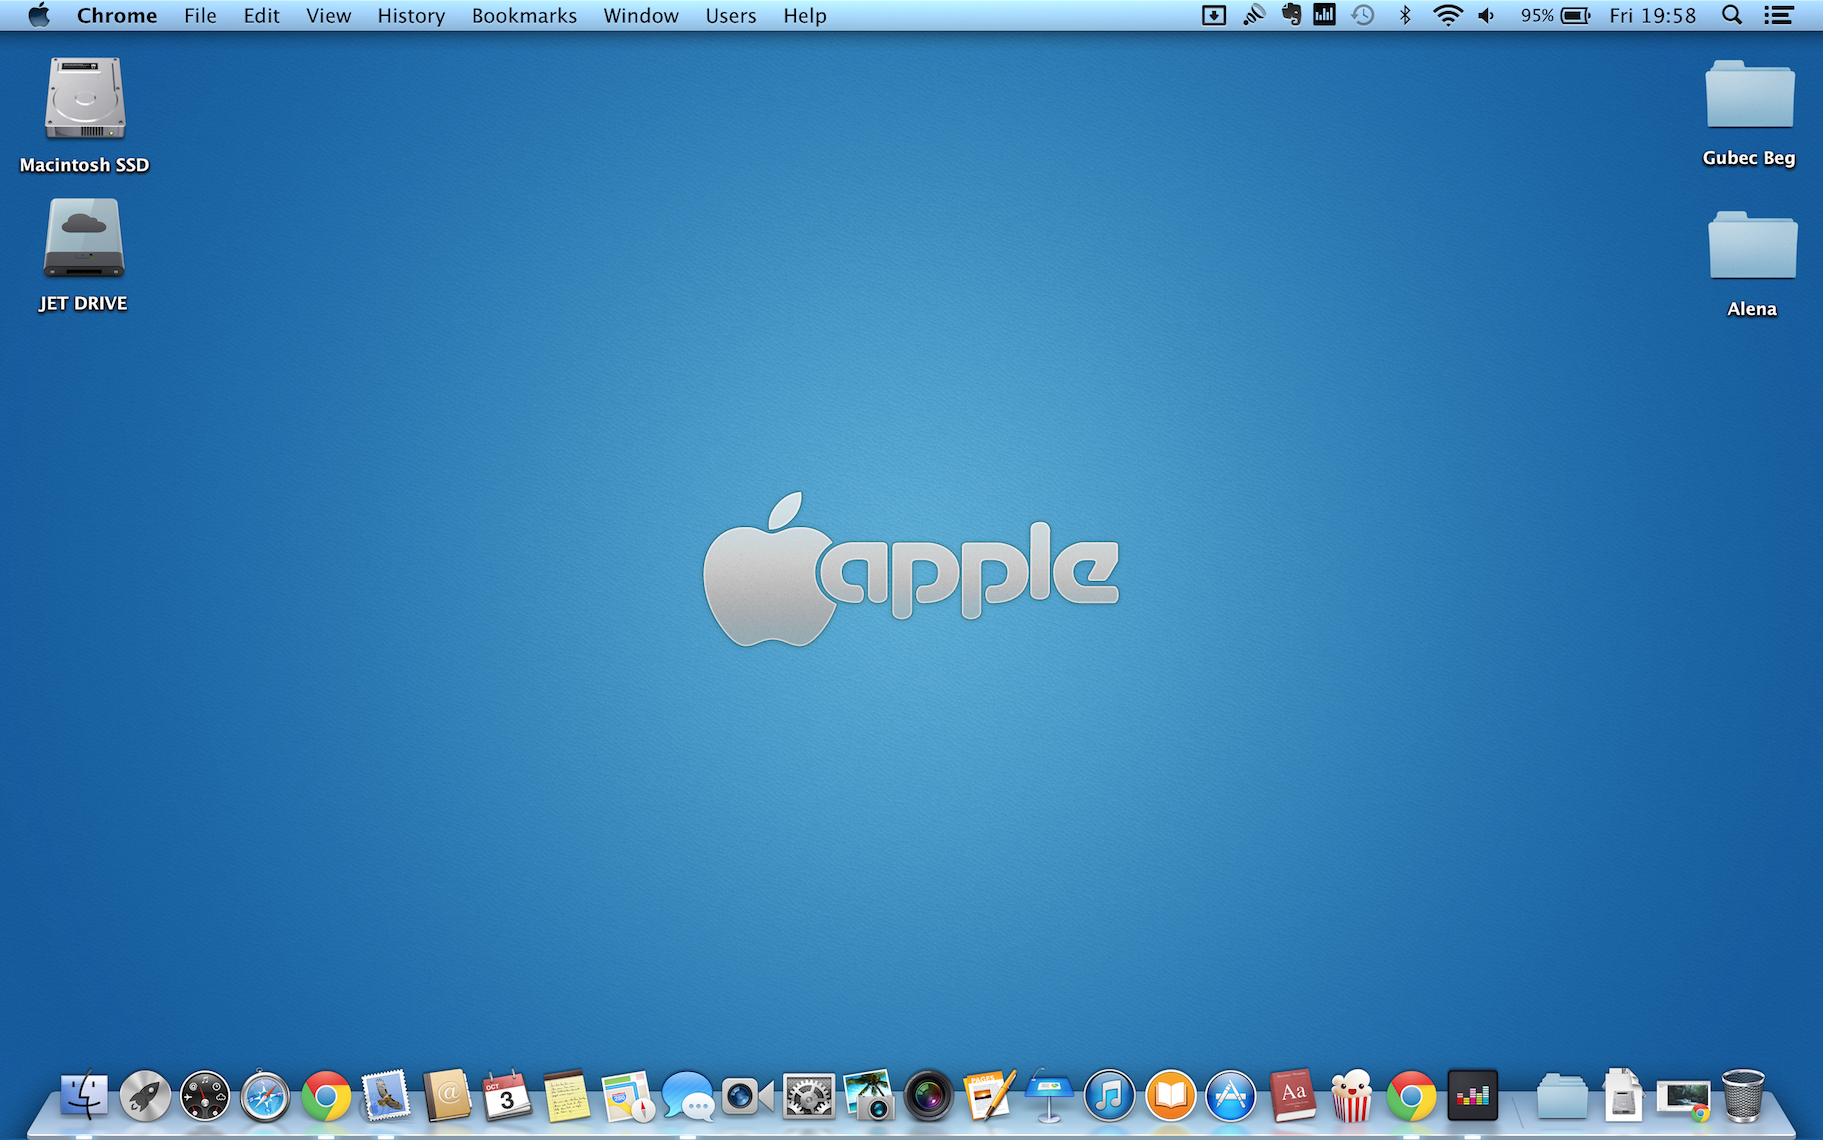Open Notification Center list icon
Image resolution: width=1823 pixels, height=1140 pixels.
click(1778, 15)
